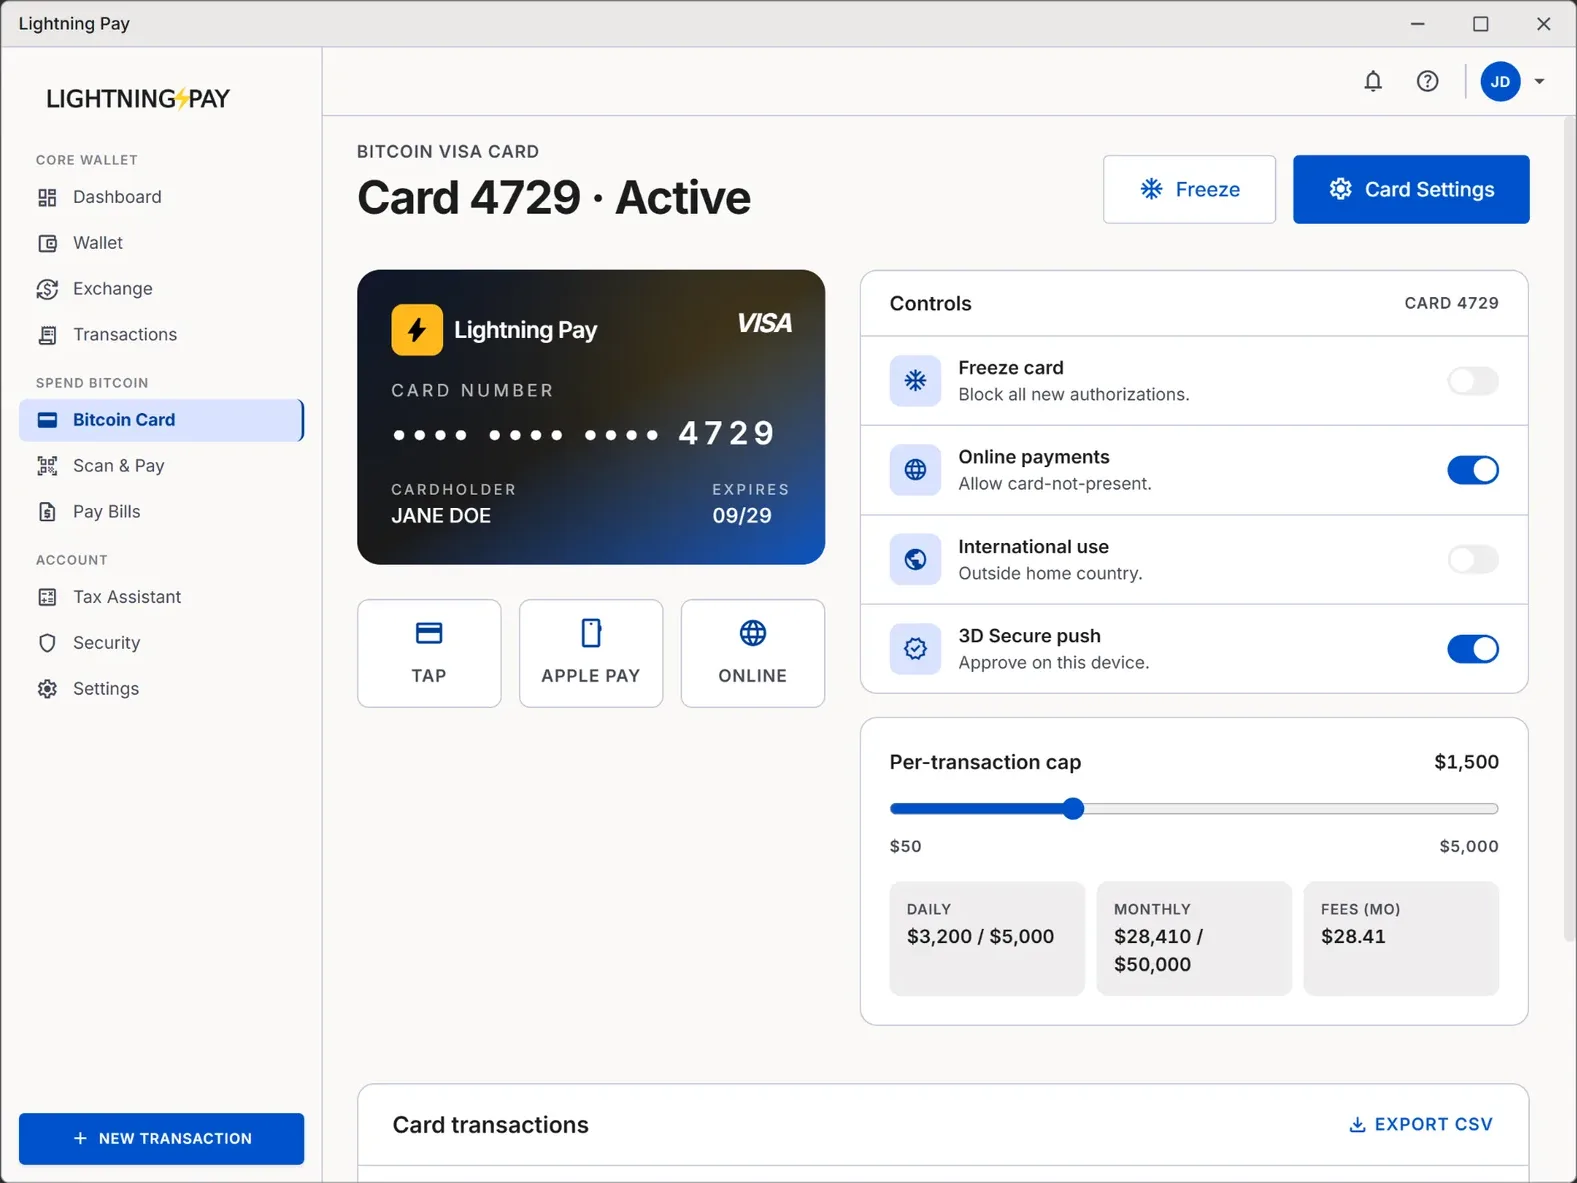Open Pay Bills in the sidebar
This screenshot has height=1183, width=1577.
pos(161,512)
